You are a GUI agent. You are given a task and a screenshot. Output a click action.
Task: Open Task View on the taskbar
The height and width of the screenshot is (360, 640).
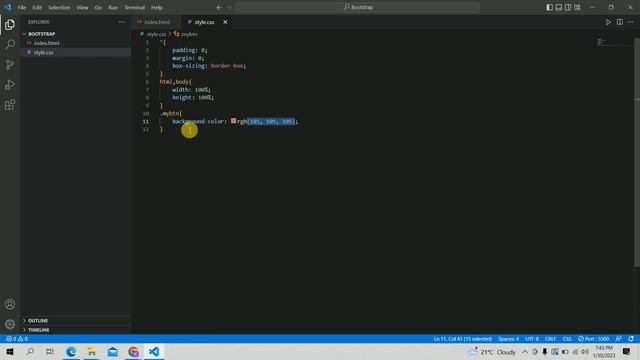click(x=50, y=352)
